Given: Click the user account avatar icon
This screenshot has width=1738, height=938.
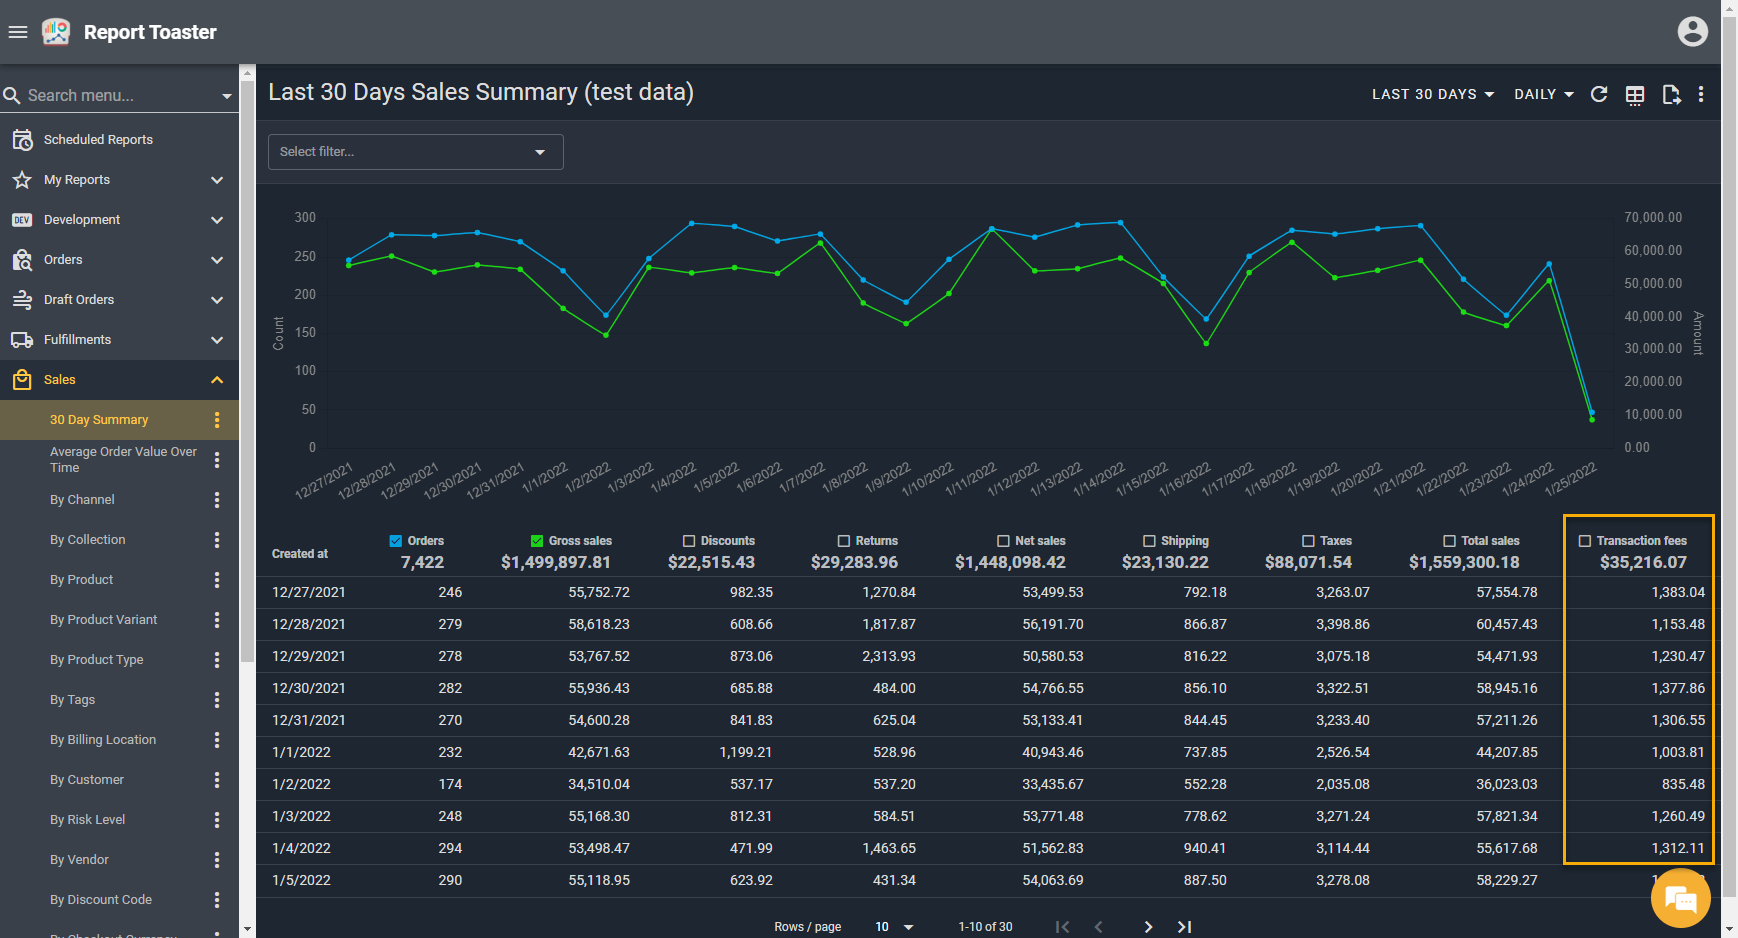Looking at the screenshot, I should (1692, 32).
